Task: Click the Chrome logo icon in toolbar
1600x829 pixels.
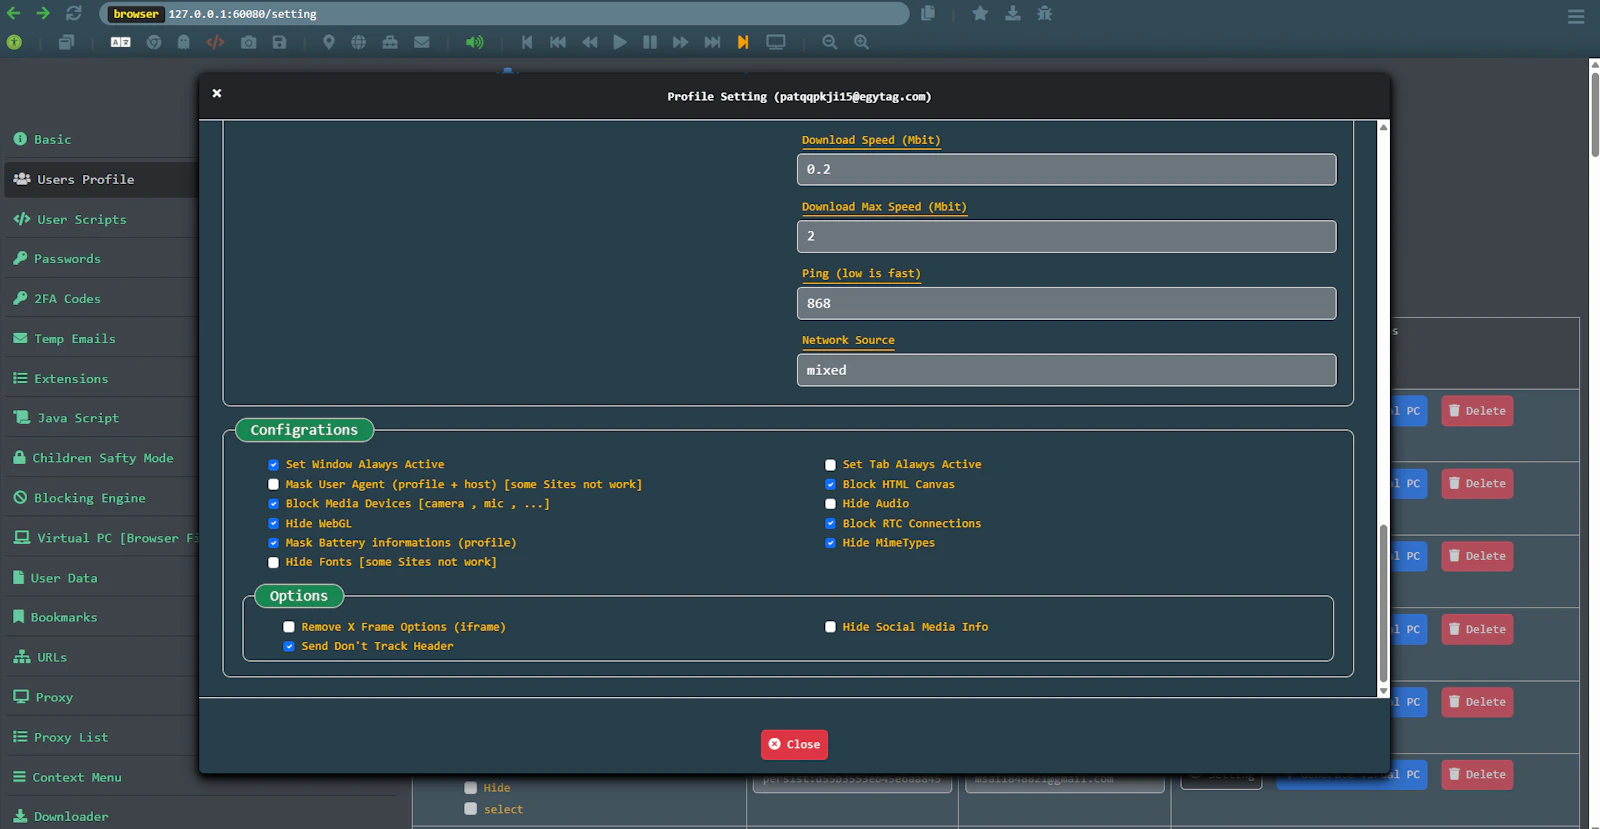Action: [154, 42]
